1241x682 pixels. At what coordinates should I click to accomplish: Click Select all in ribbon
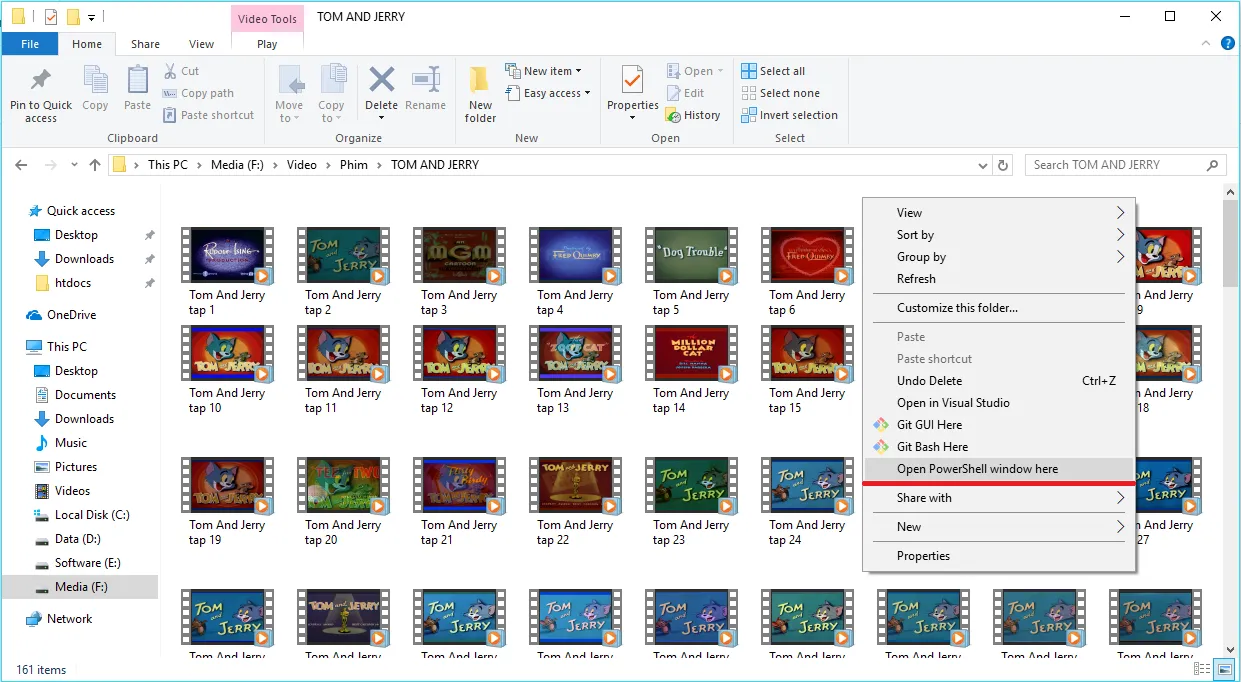pos(773,71)
